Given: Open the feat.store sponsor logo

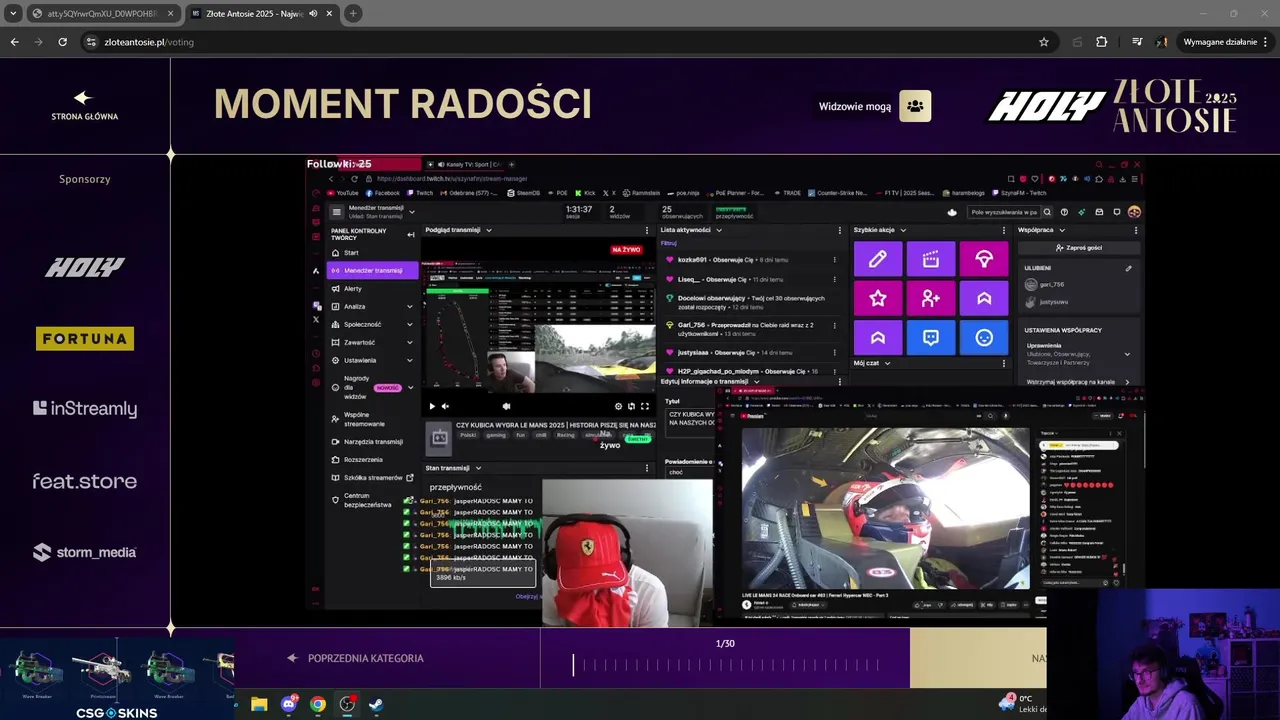Looking at the screenshot, I should click(x=84, y=481).
